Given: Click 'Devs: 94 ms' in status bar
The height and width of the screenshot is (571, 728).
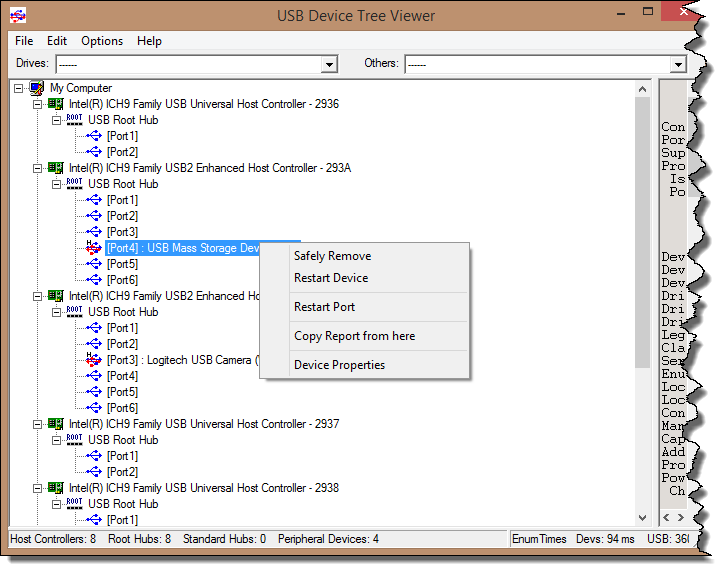Looking at the screenshot, I should click(x=605, y=539).
